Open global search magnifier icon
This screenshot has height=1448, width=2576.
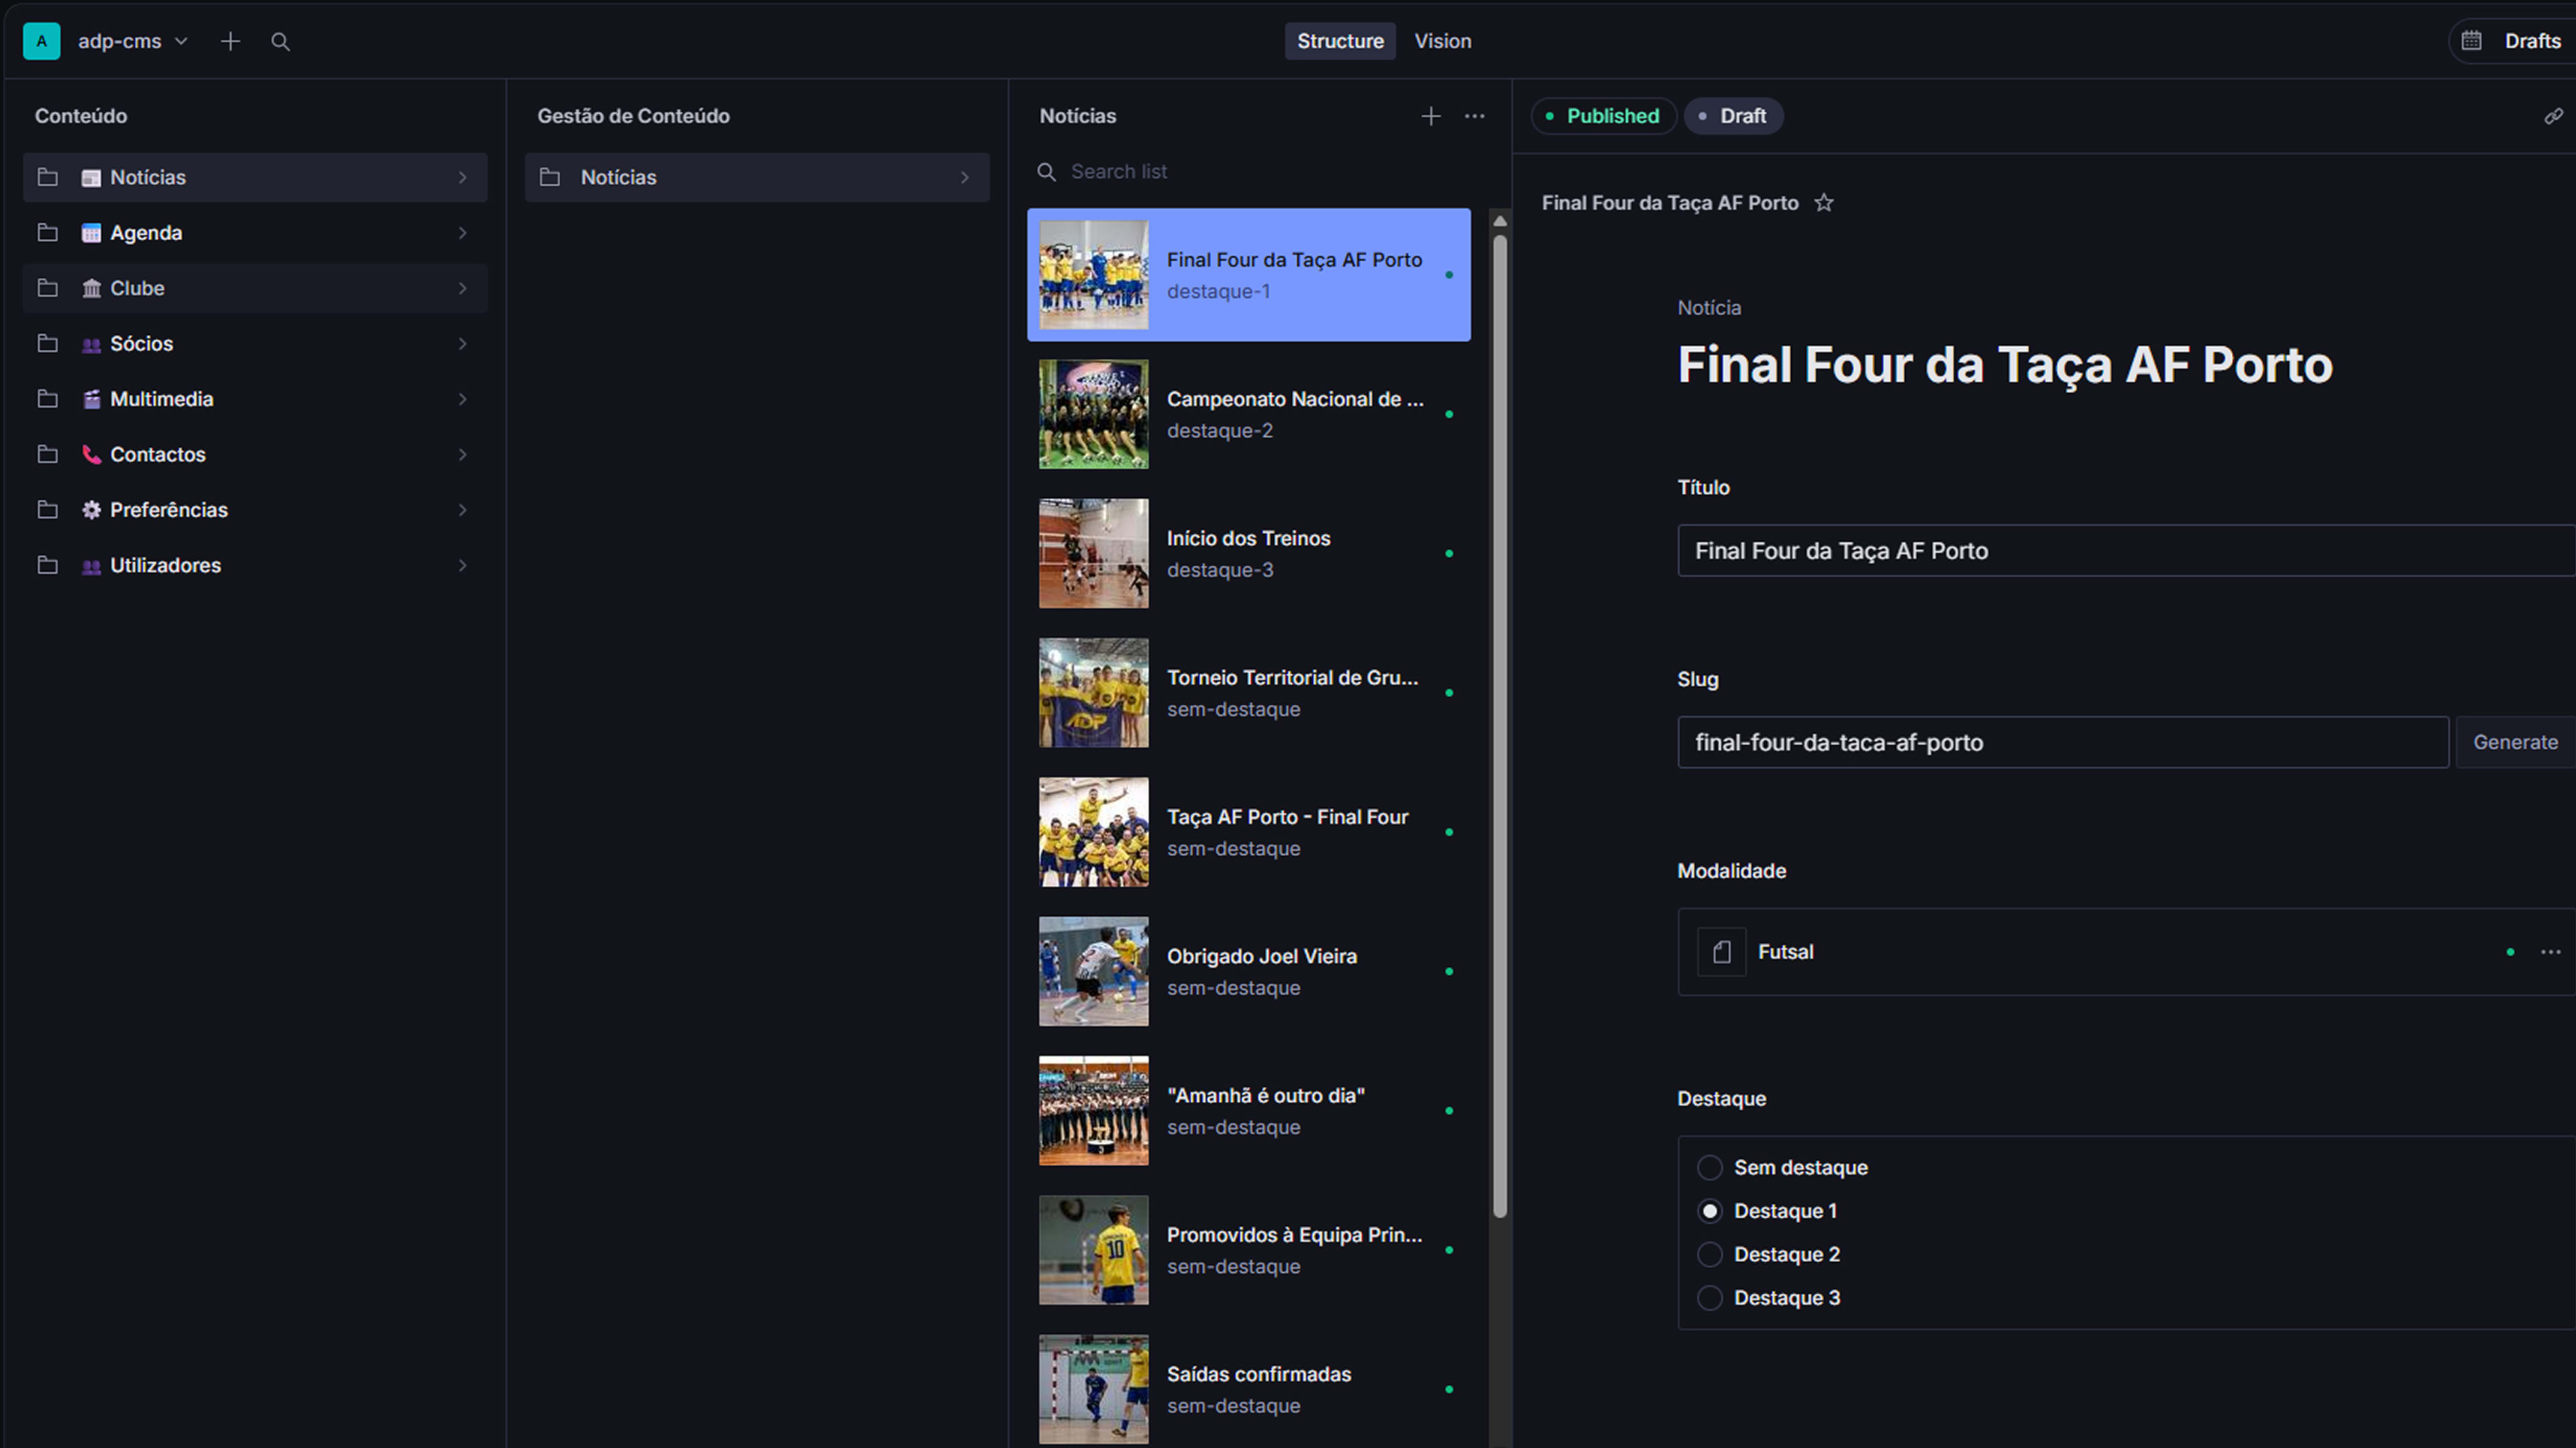tap(280, 41)
